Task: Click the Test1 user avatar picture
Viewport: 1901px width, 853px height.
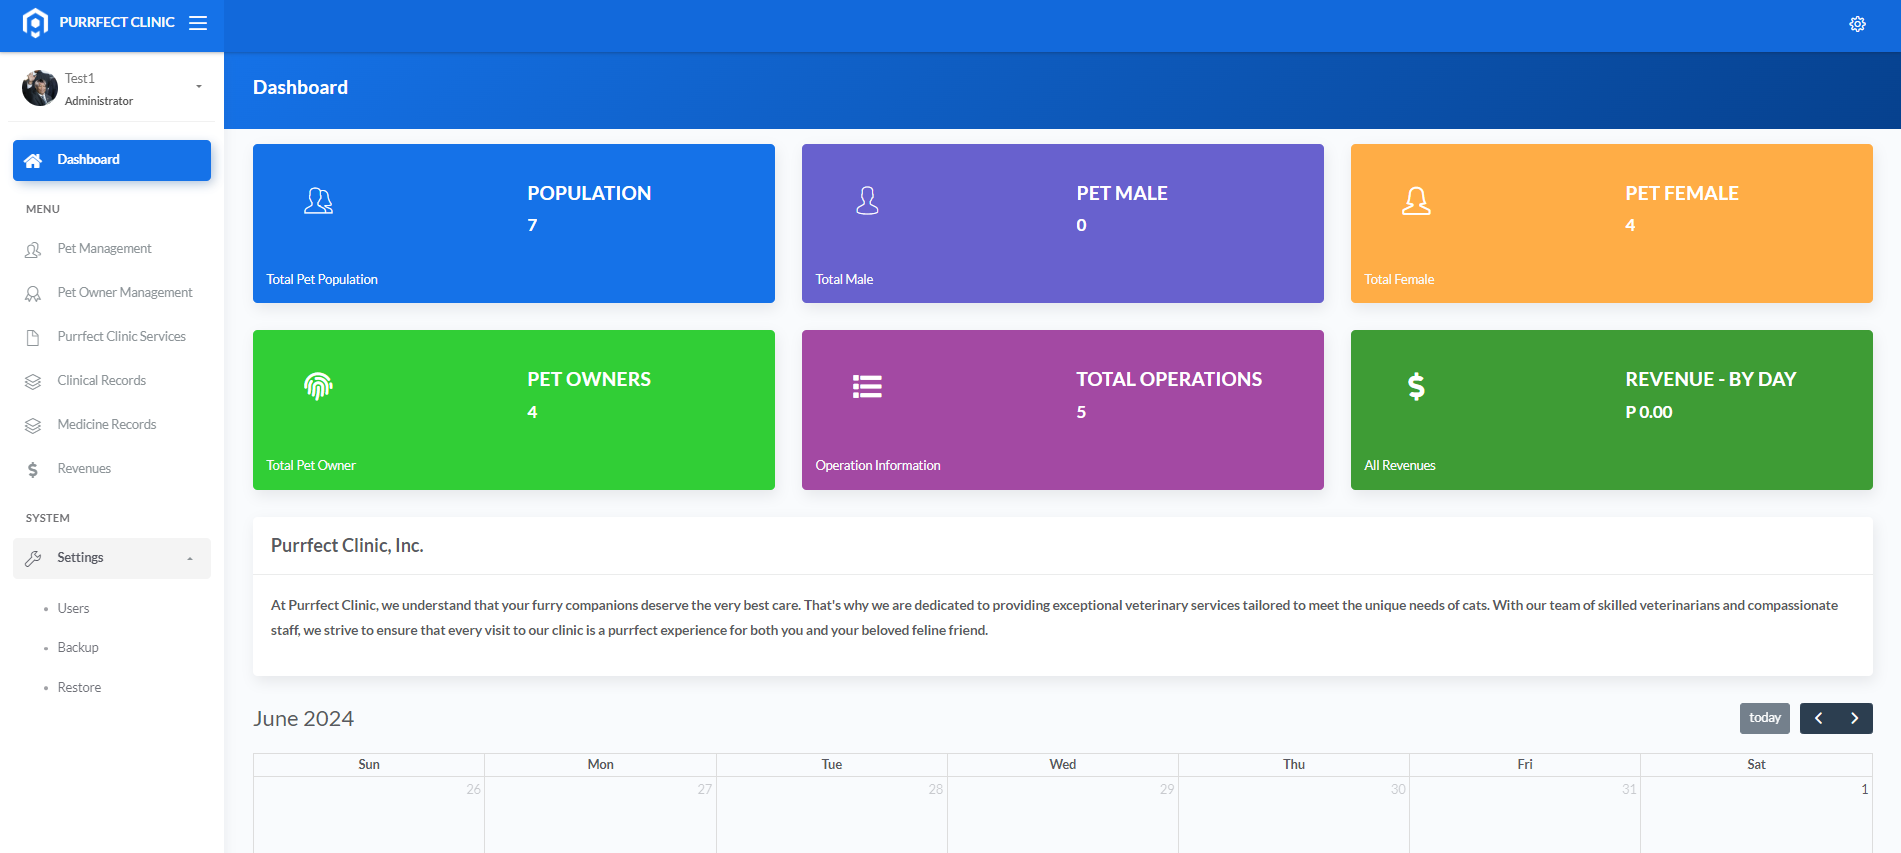Action: point(40,88)
